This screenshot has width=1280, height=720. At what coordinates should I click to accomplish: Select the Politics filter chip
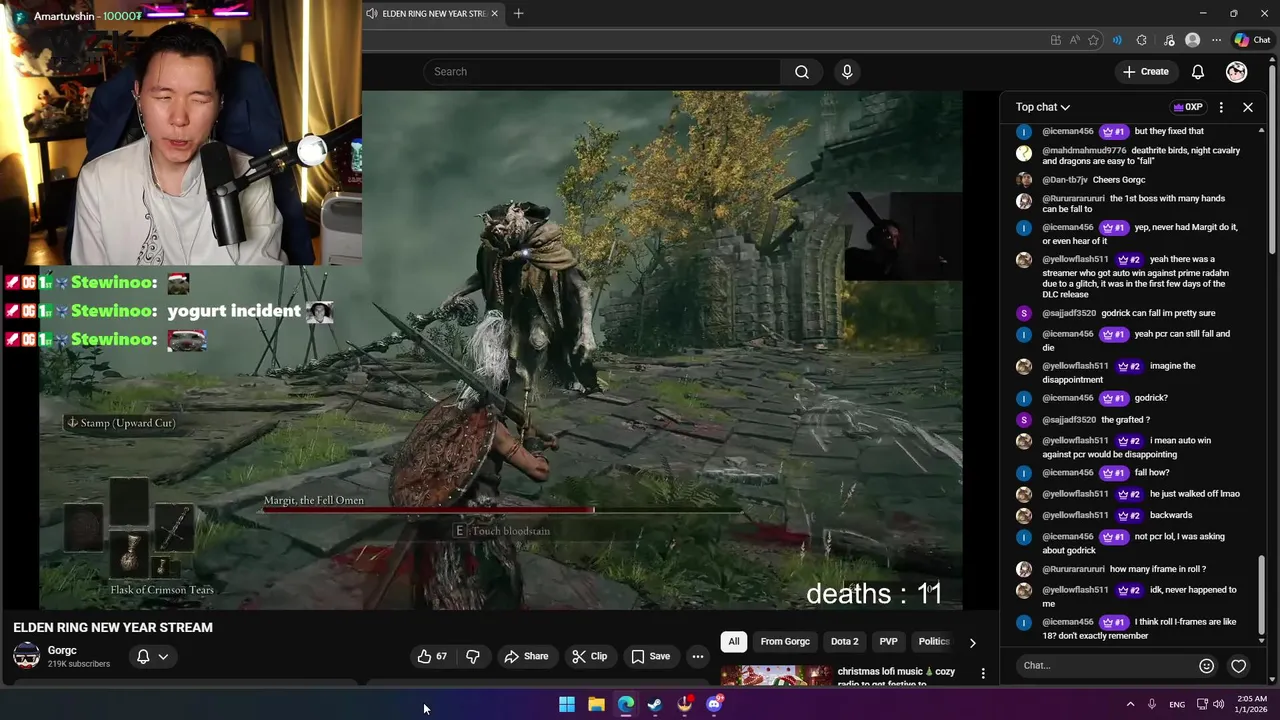point(933,642)
